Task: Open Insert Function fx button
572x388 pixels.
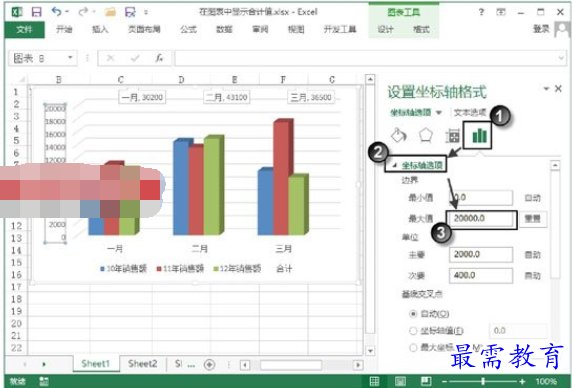Action: [x=159, y=58]
